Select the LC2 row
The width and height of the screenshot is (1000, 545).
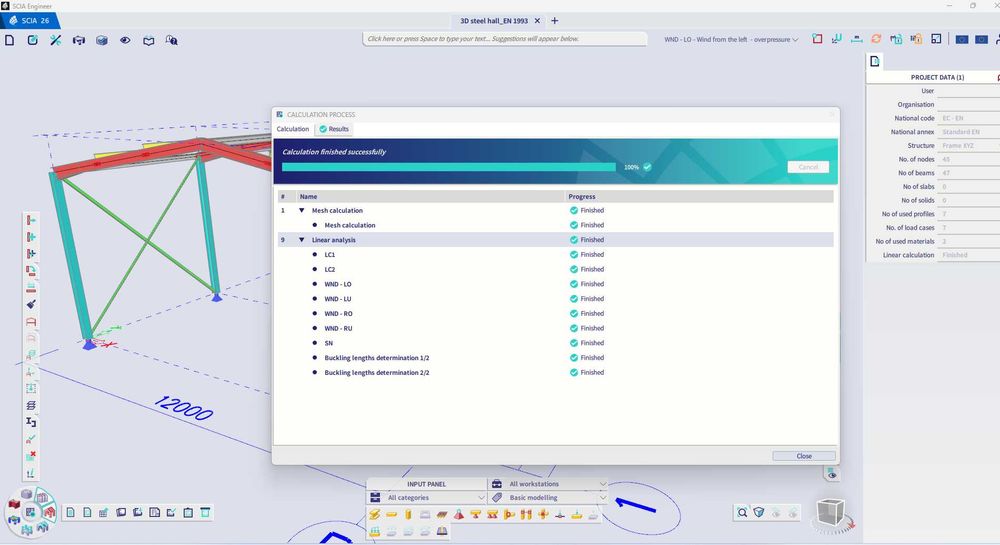555,269
